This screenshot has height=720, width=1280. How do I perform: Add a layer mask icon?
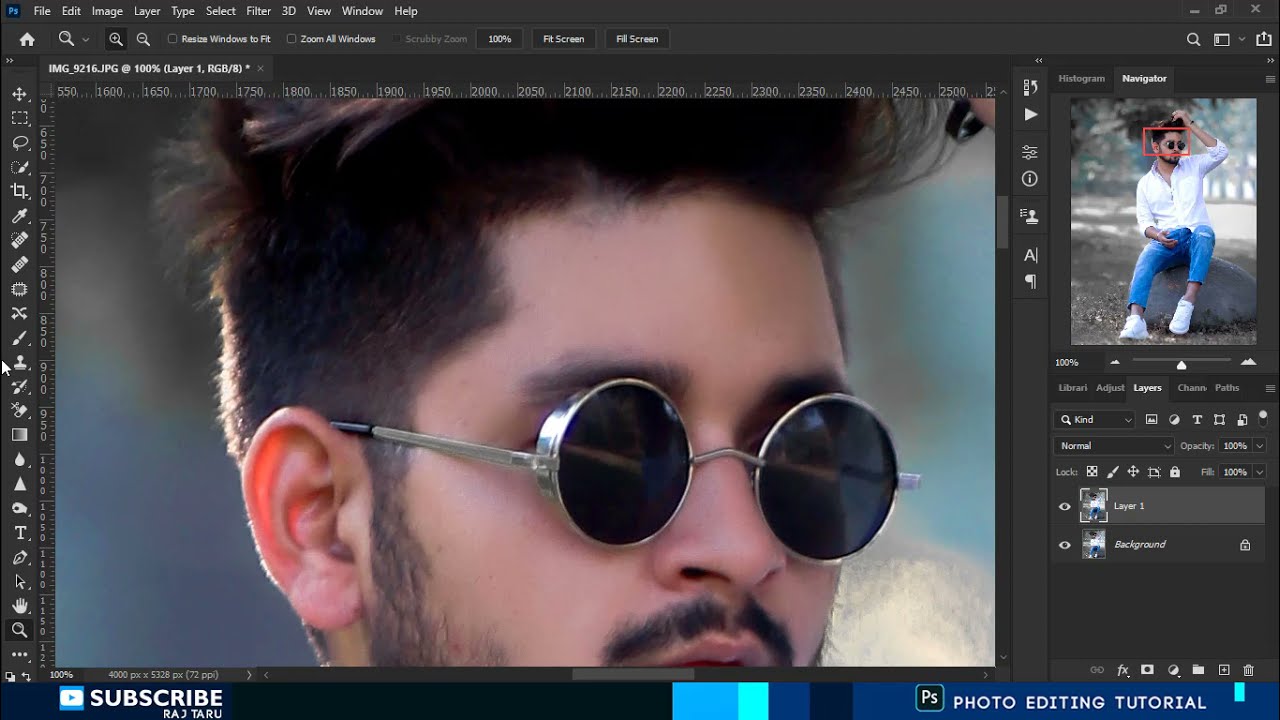tap(1148, 670)
